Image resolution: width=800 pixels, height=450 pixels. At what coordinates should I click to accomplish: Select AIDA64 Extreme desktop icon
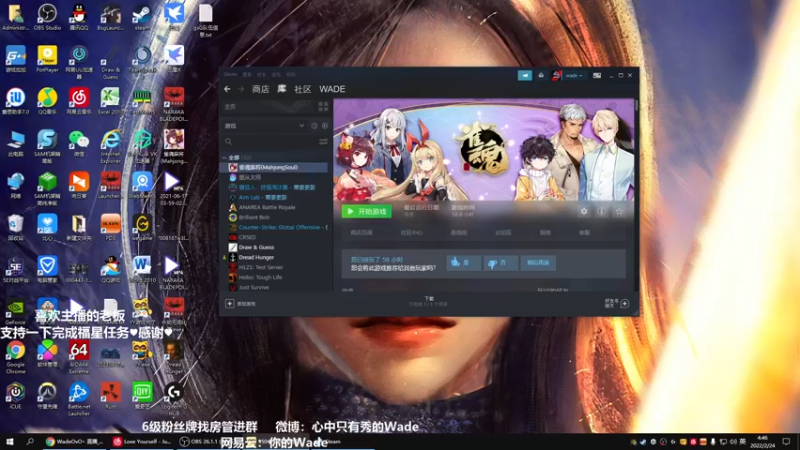[79, 357]
